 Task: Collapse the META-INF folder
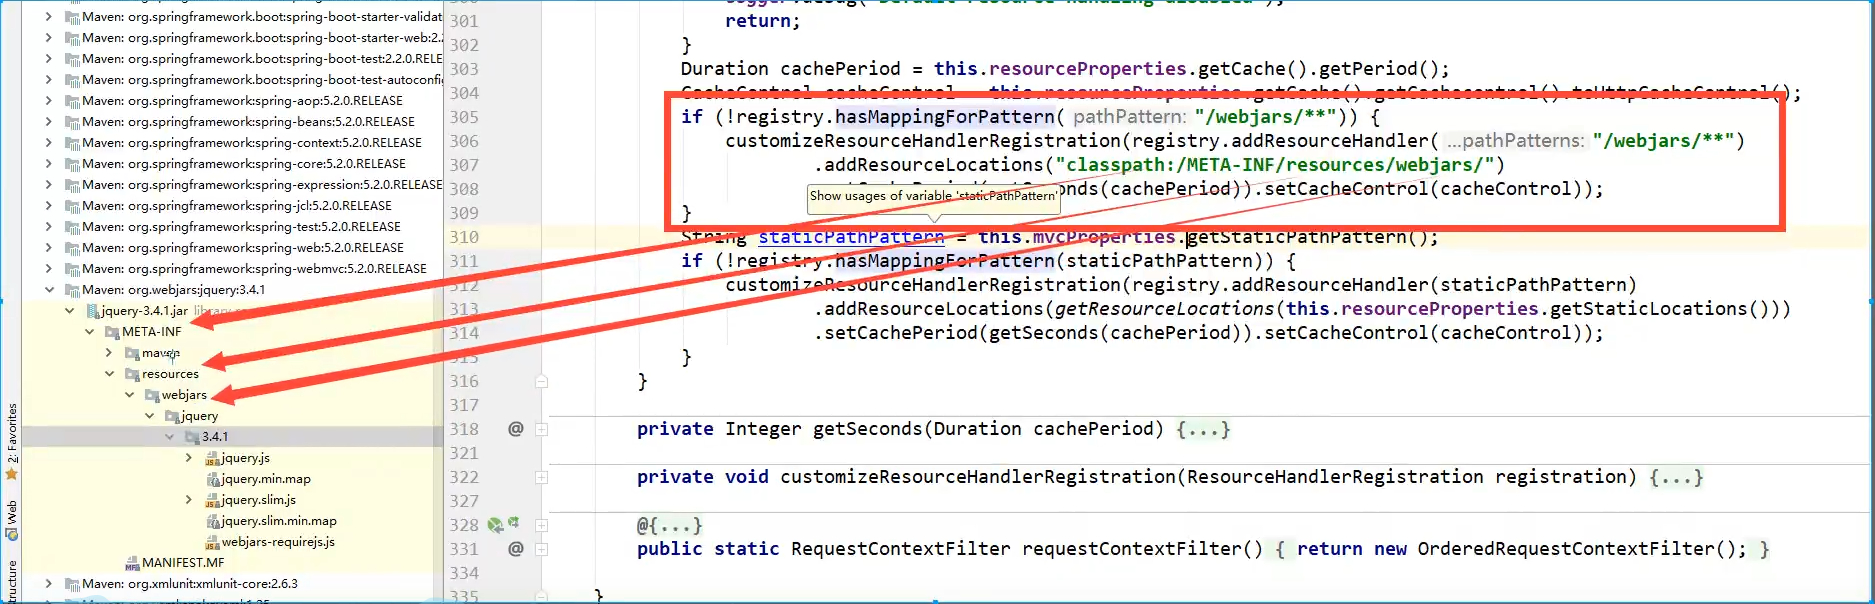pos(89,332)
